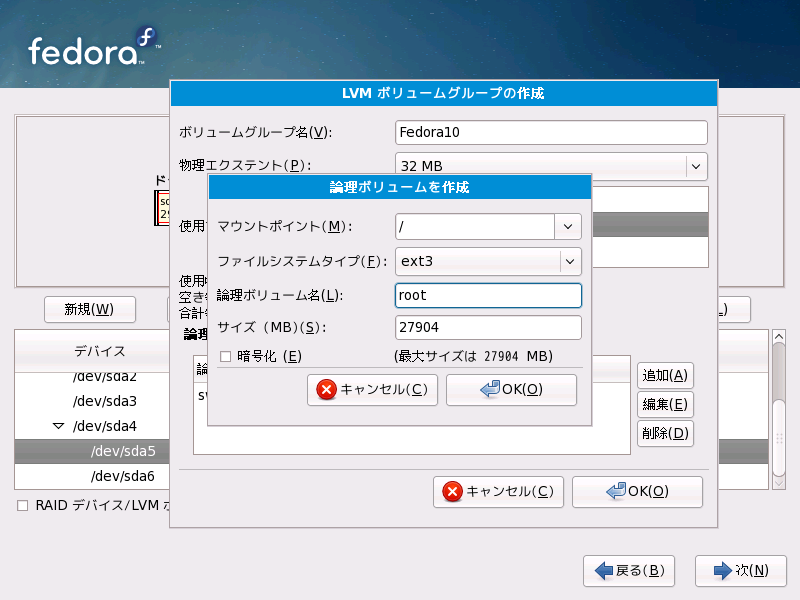The height and width of the screenshot is (600, 800).
Task: Toggle the RAID デバイス/LVM checkbox
Action: [22, 506]
